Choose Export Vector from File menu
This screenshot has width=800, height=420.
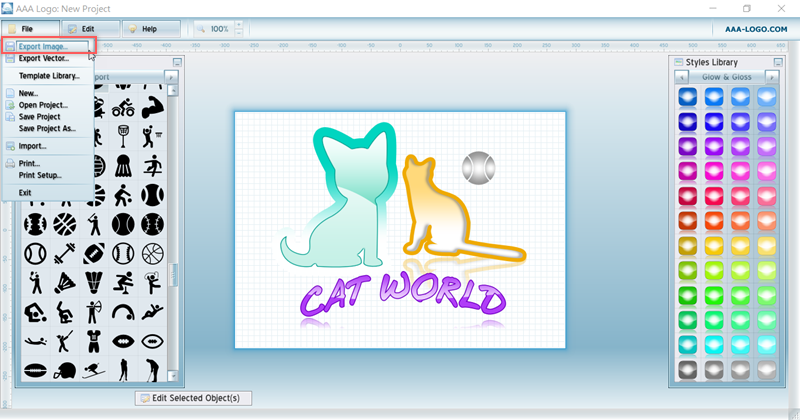coord(43,58)
